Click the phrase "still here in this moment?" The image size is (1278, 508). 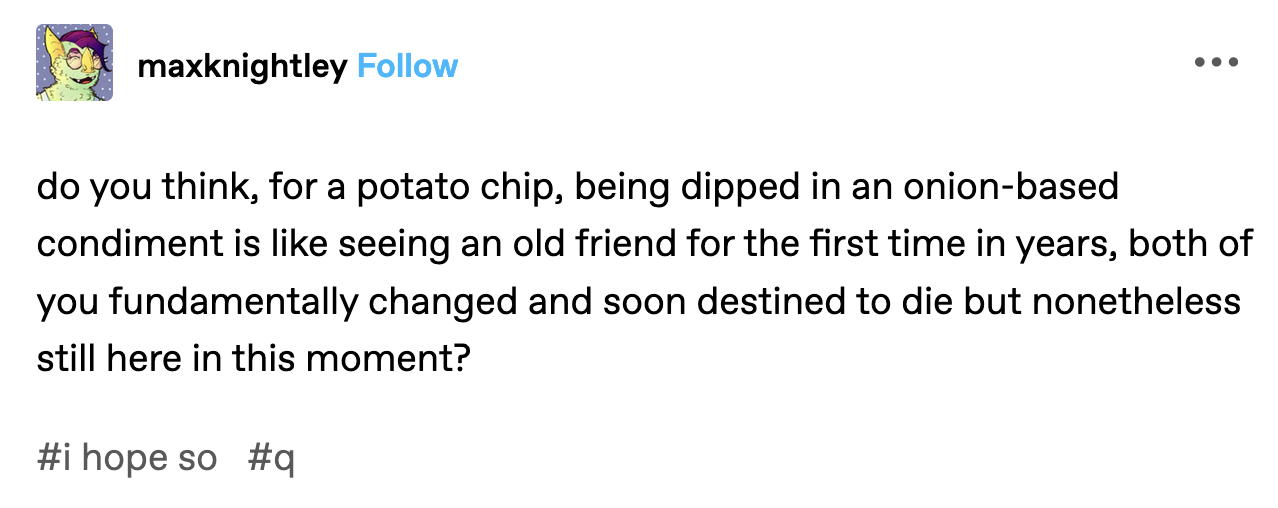coord(254,358)
